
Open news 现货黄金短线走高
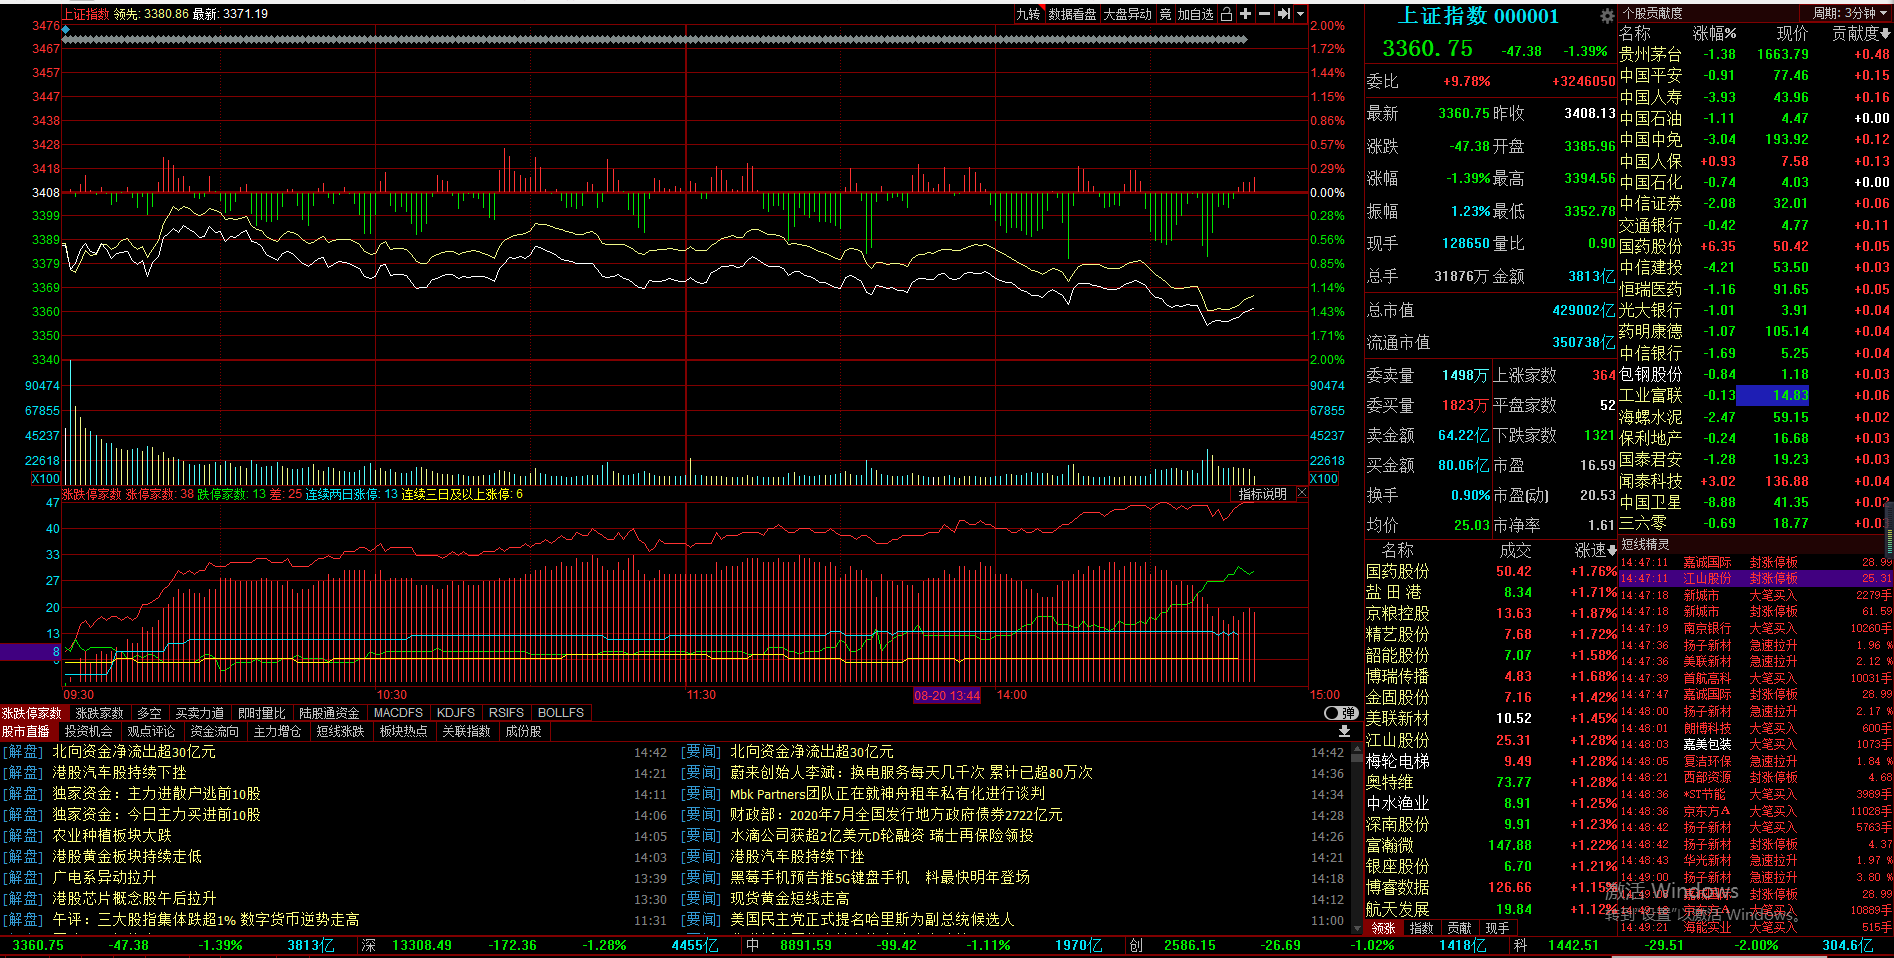(790, 899)
